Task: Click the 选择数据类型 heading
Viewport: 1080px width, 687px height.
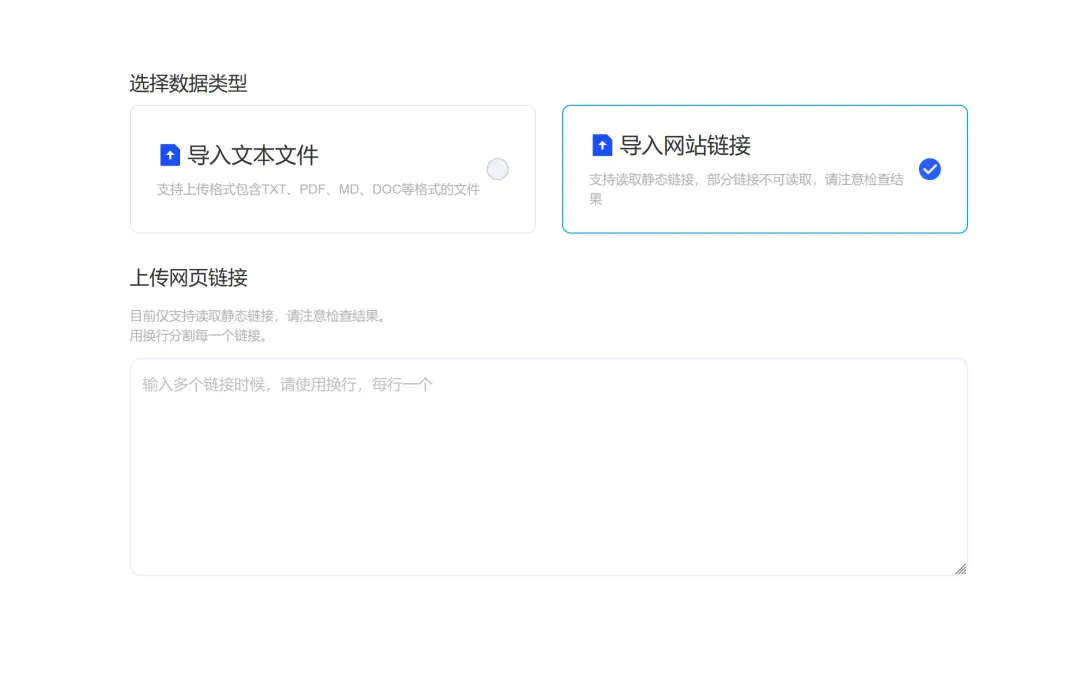Action: [188, 83]
